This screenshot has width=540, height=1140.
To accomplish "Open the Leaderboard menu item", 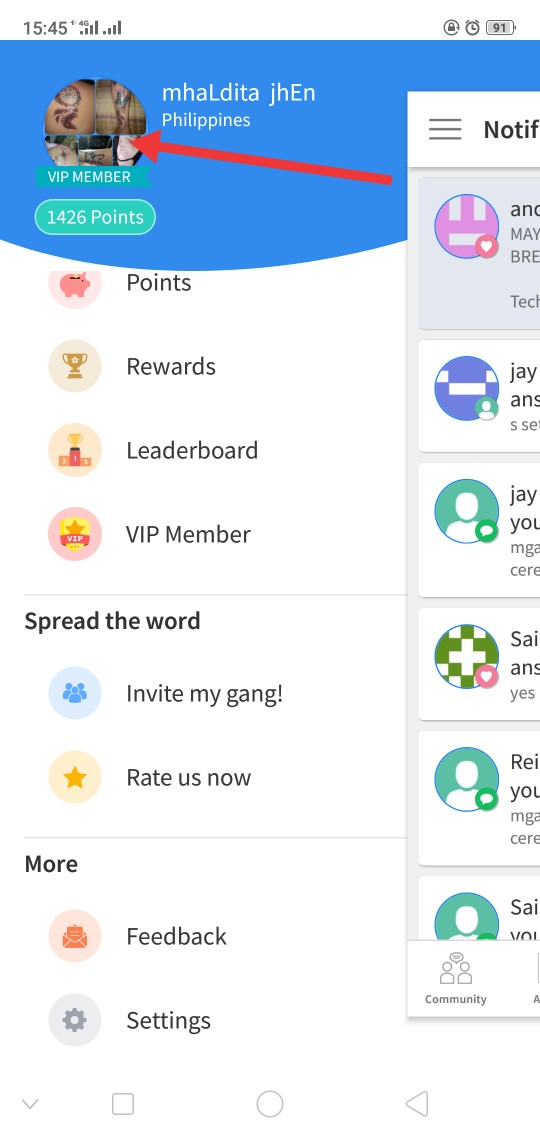I will pyautogui.click(x=192, y=451).
